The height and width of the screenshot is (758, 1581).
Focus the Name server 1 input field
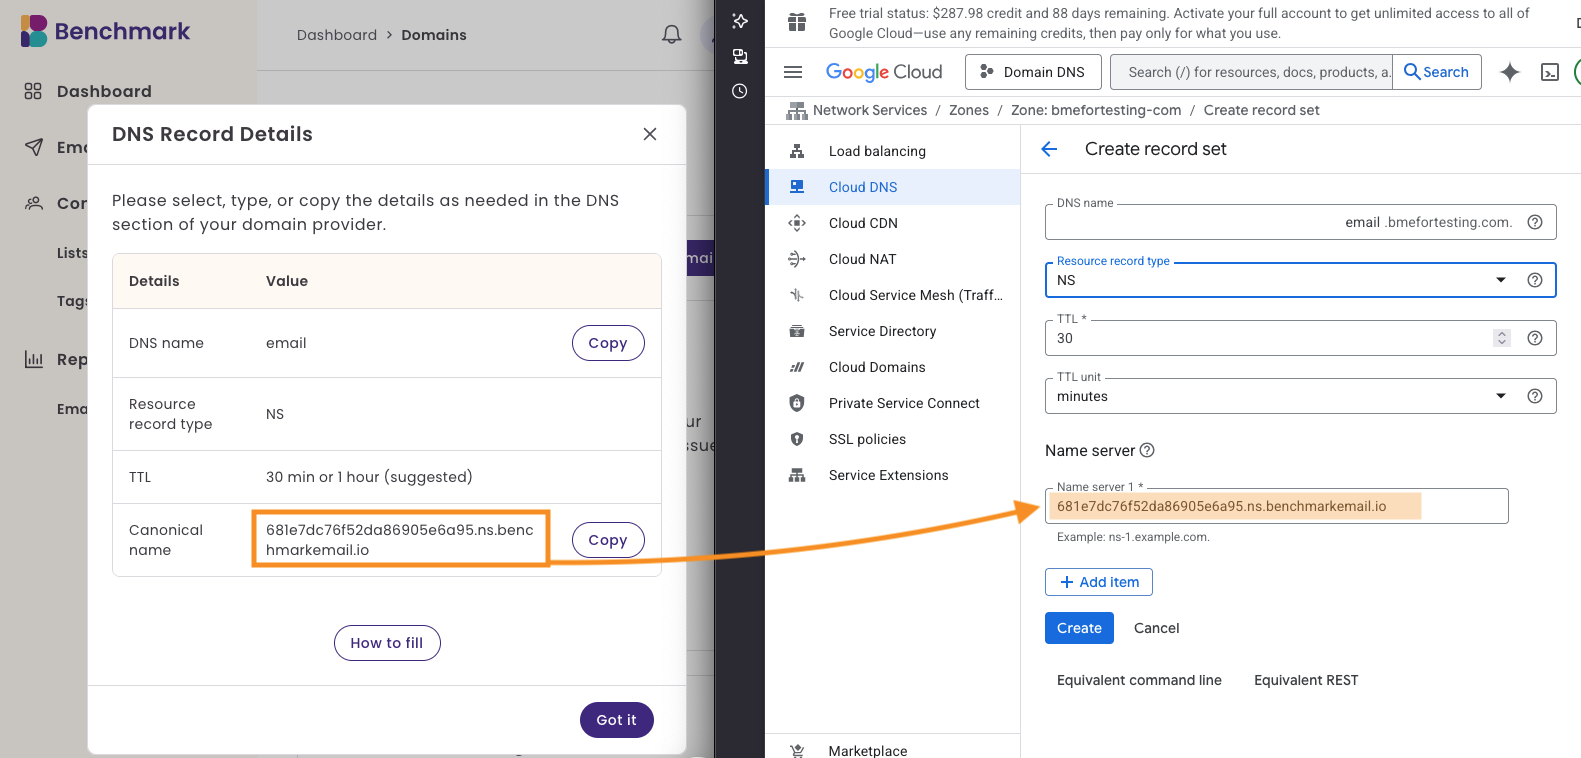pos(1277,506)
